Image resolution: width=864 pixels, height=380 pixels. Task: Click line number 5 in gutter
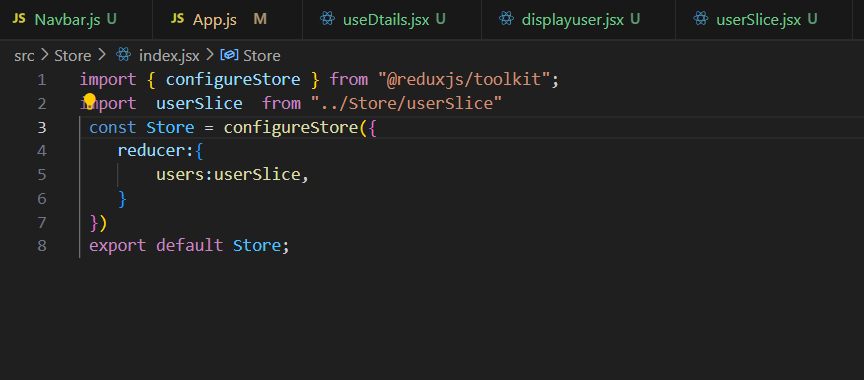click(x=42, y=175)
